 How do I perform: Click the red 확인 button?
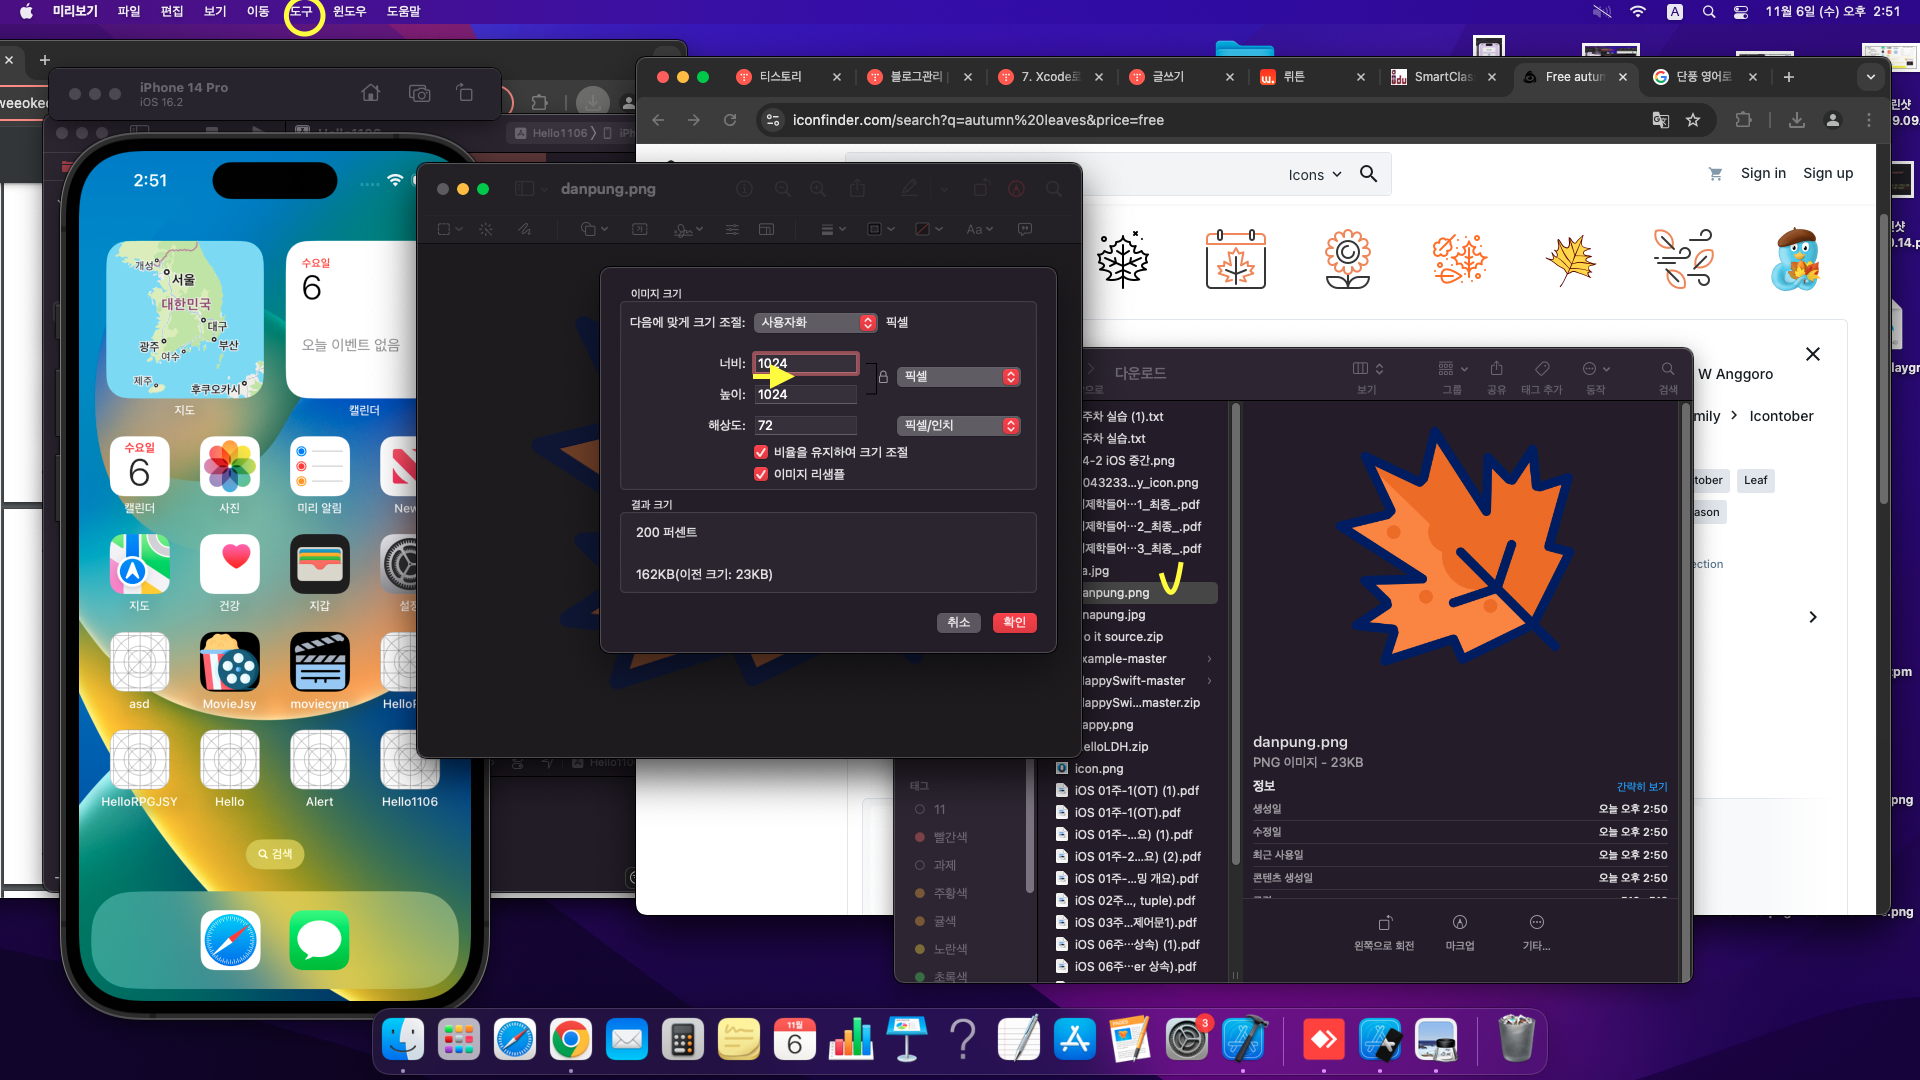coord(1014,622)
